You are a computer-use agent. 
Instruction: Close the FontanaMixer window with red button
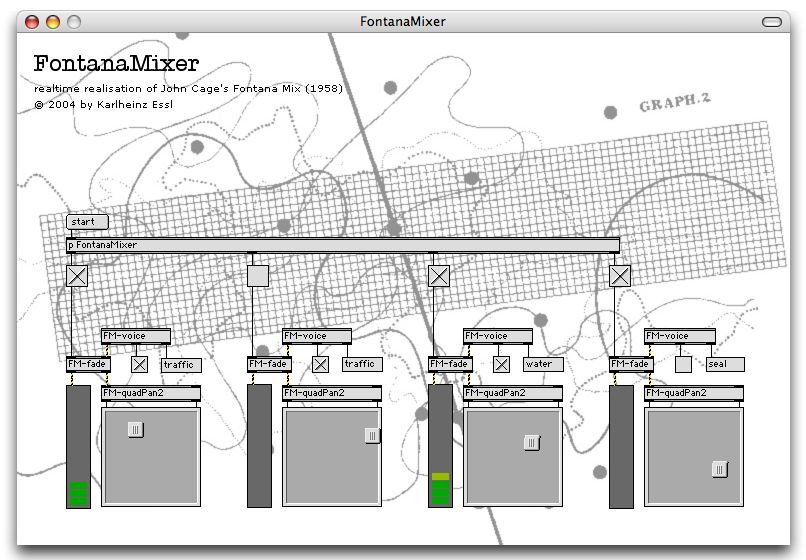click(x=32, y=22)
